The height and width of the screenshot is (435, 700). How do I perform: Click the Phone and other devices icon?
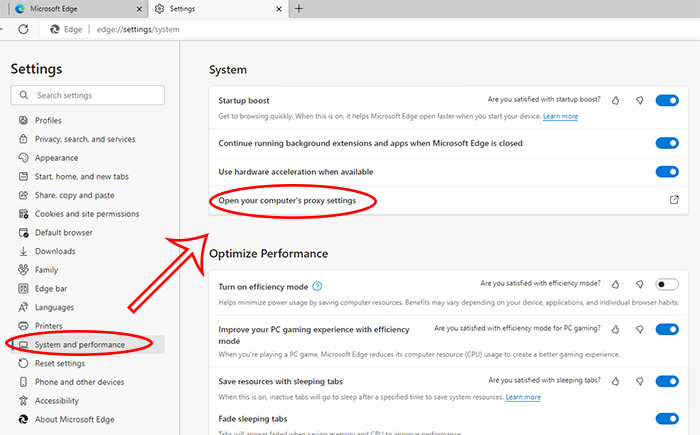coord(23,382)
